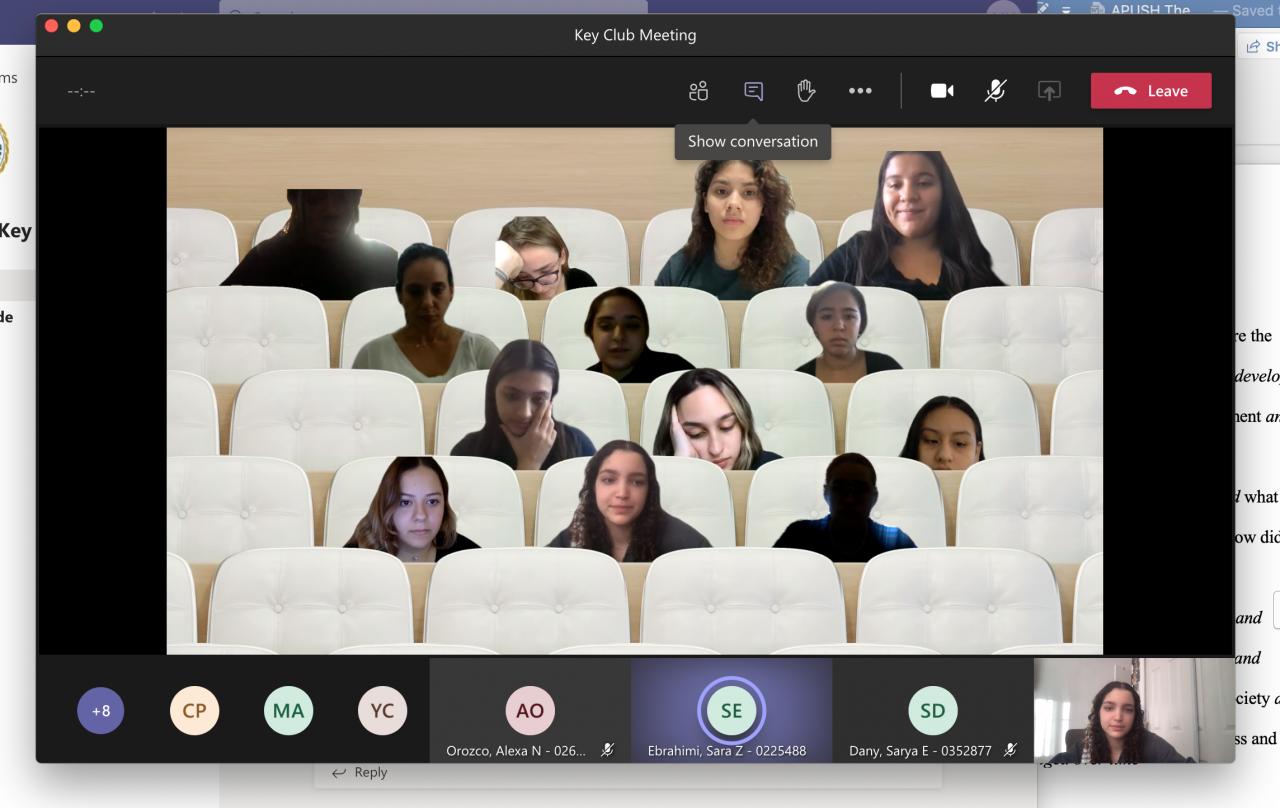Unmute the microphone
The height and width of the screenshot is (808, 1280).
(995, 91)
